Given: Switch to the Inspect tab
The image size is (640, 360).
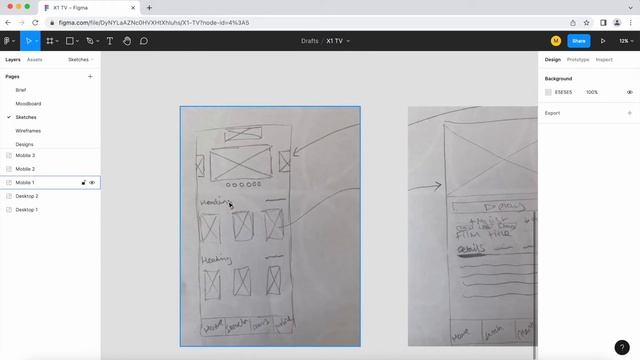Looking at the screenshot, I should (x=604, y=60).
